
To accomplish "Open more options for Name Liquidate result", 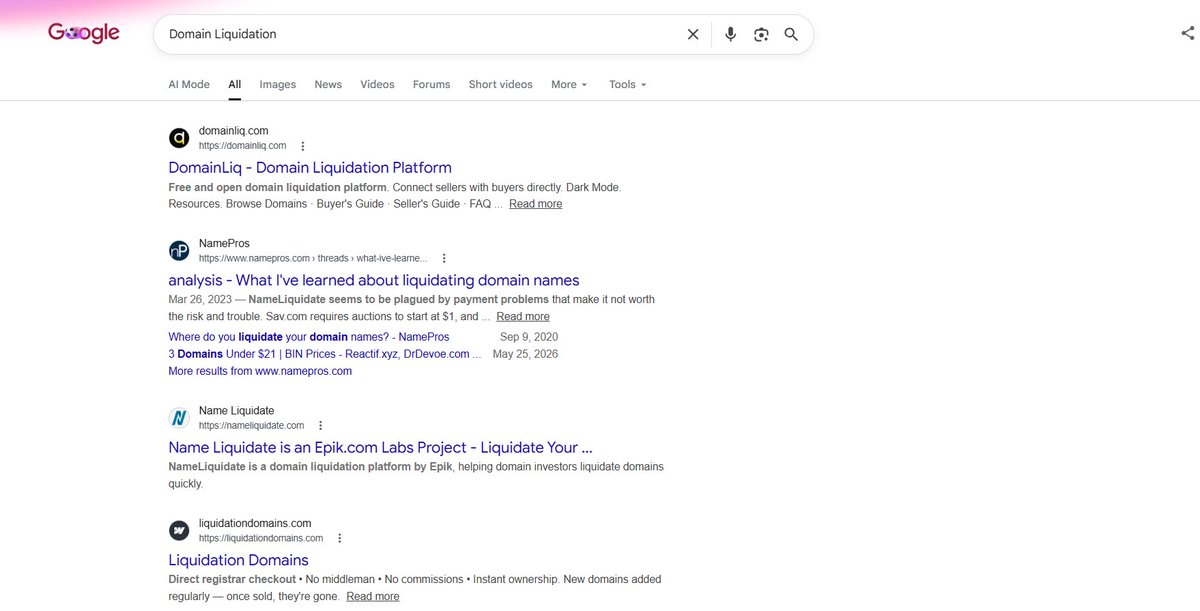I will pyautogui.click(x=321, y=426).
